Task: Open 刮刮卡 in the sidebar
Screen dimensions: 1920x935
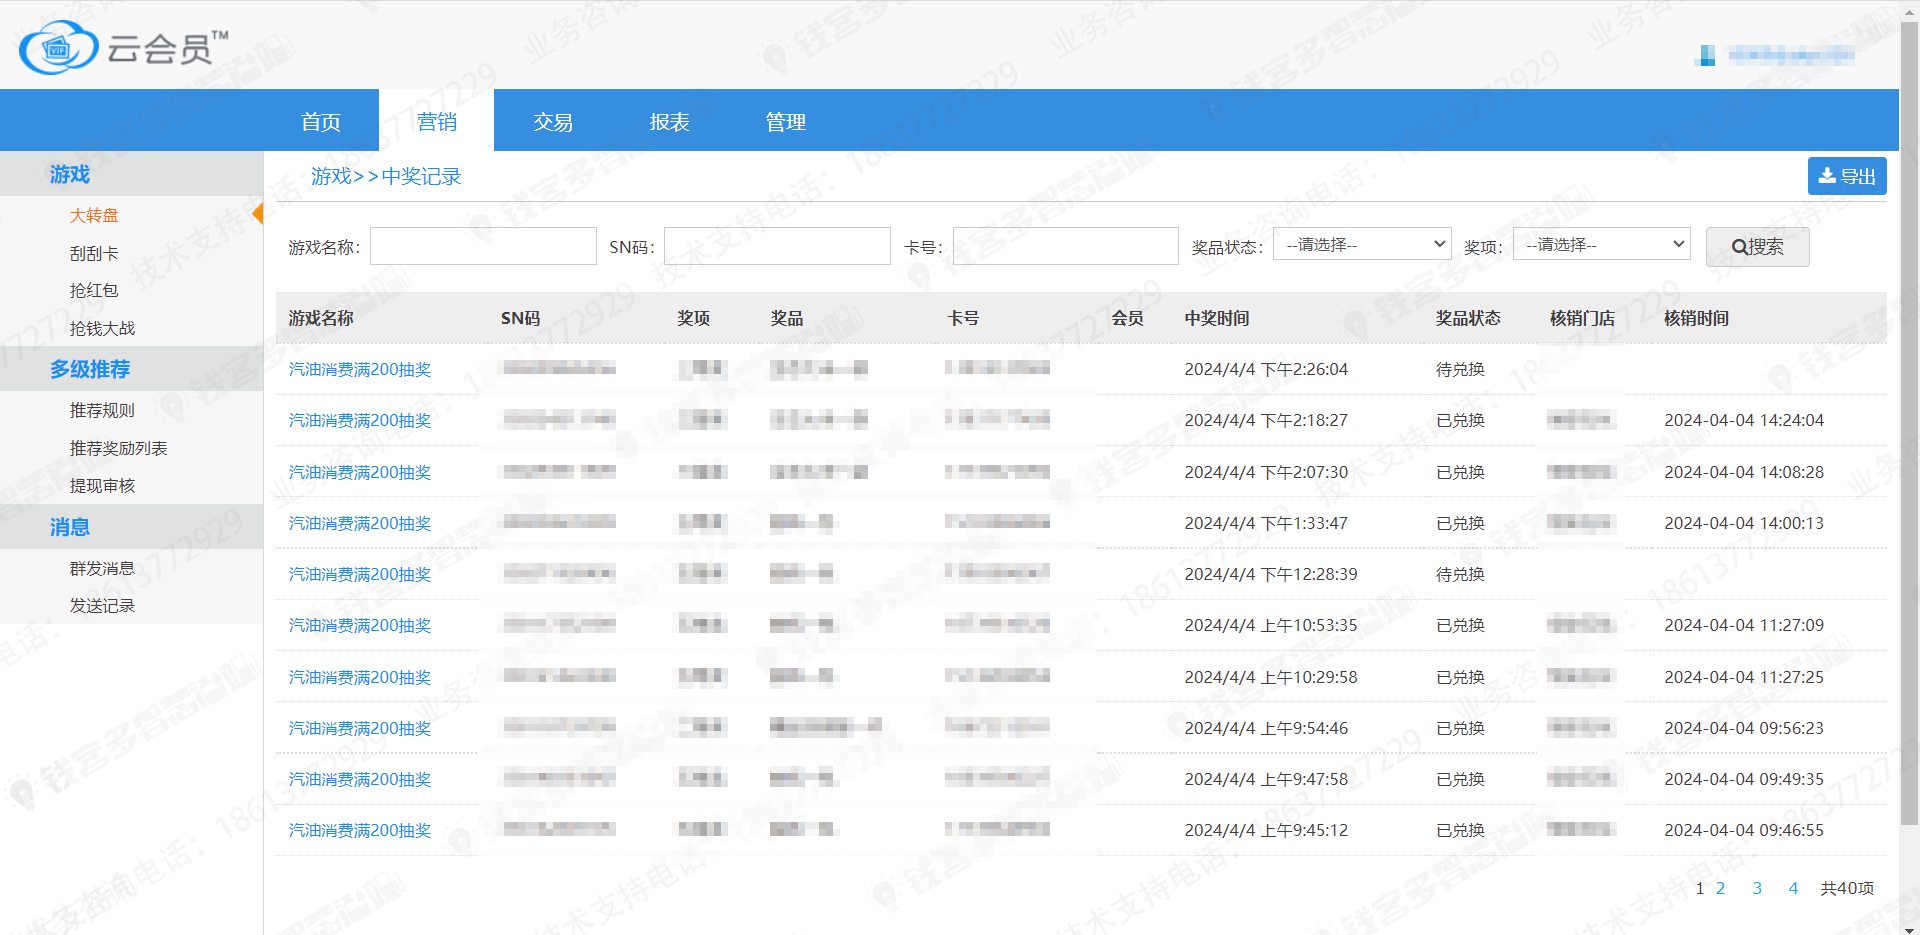Action: click(x=94, y=254)
